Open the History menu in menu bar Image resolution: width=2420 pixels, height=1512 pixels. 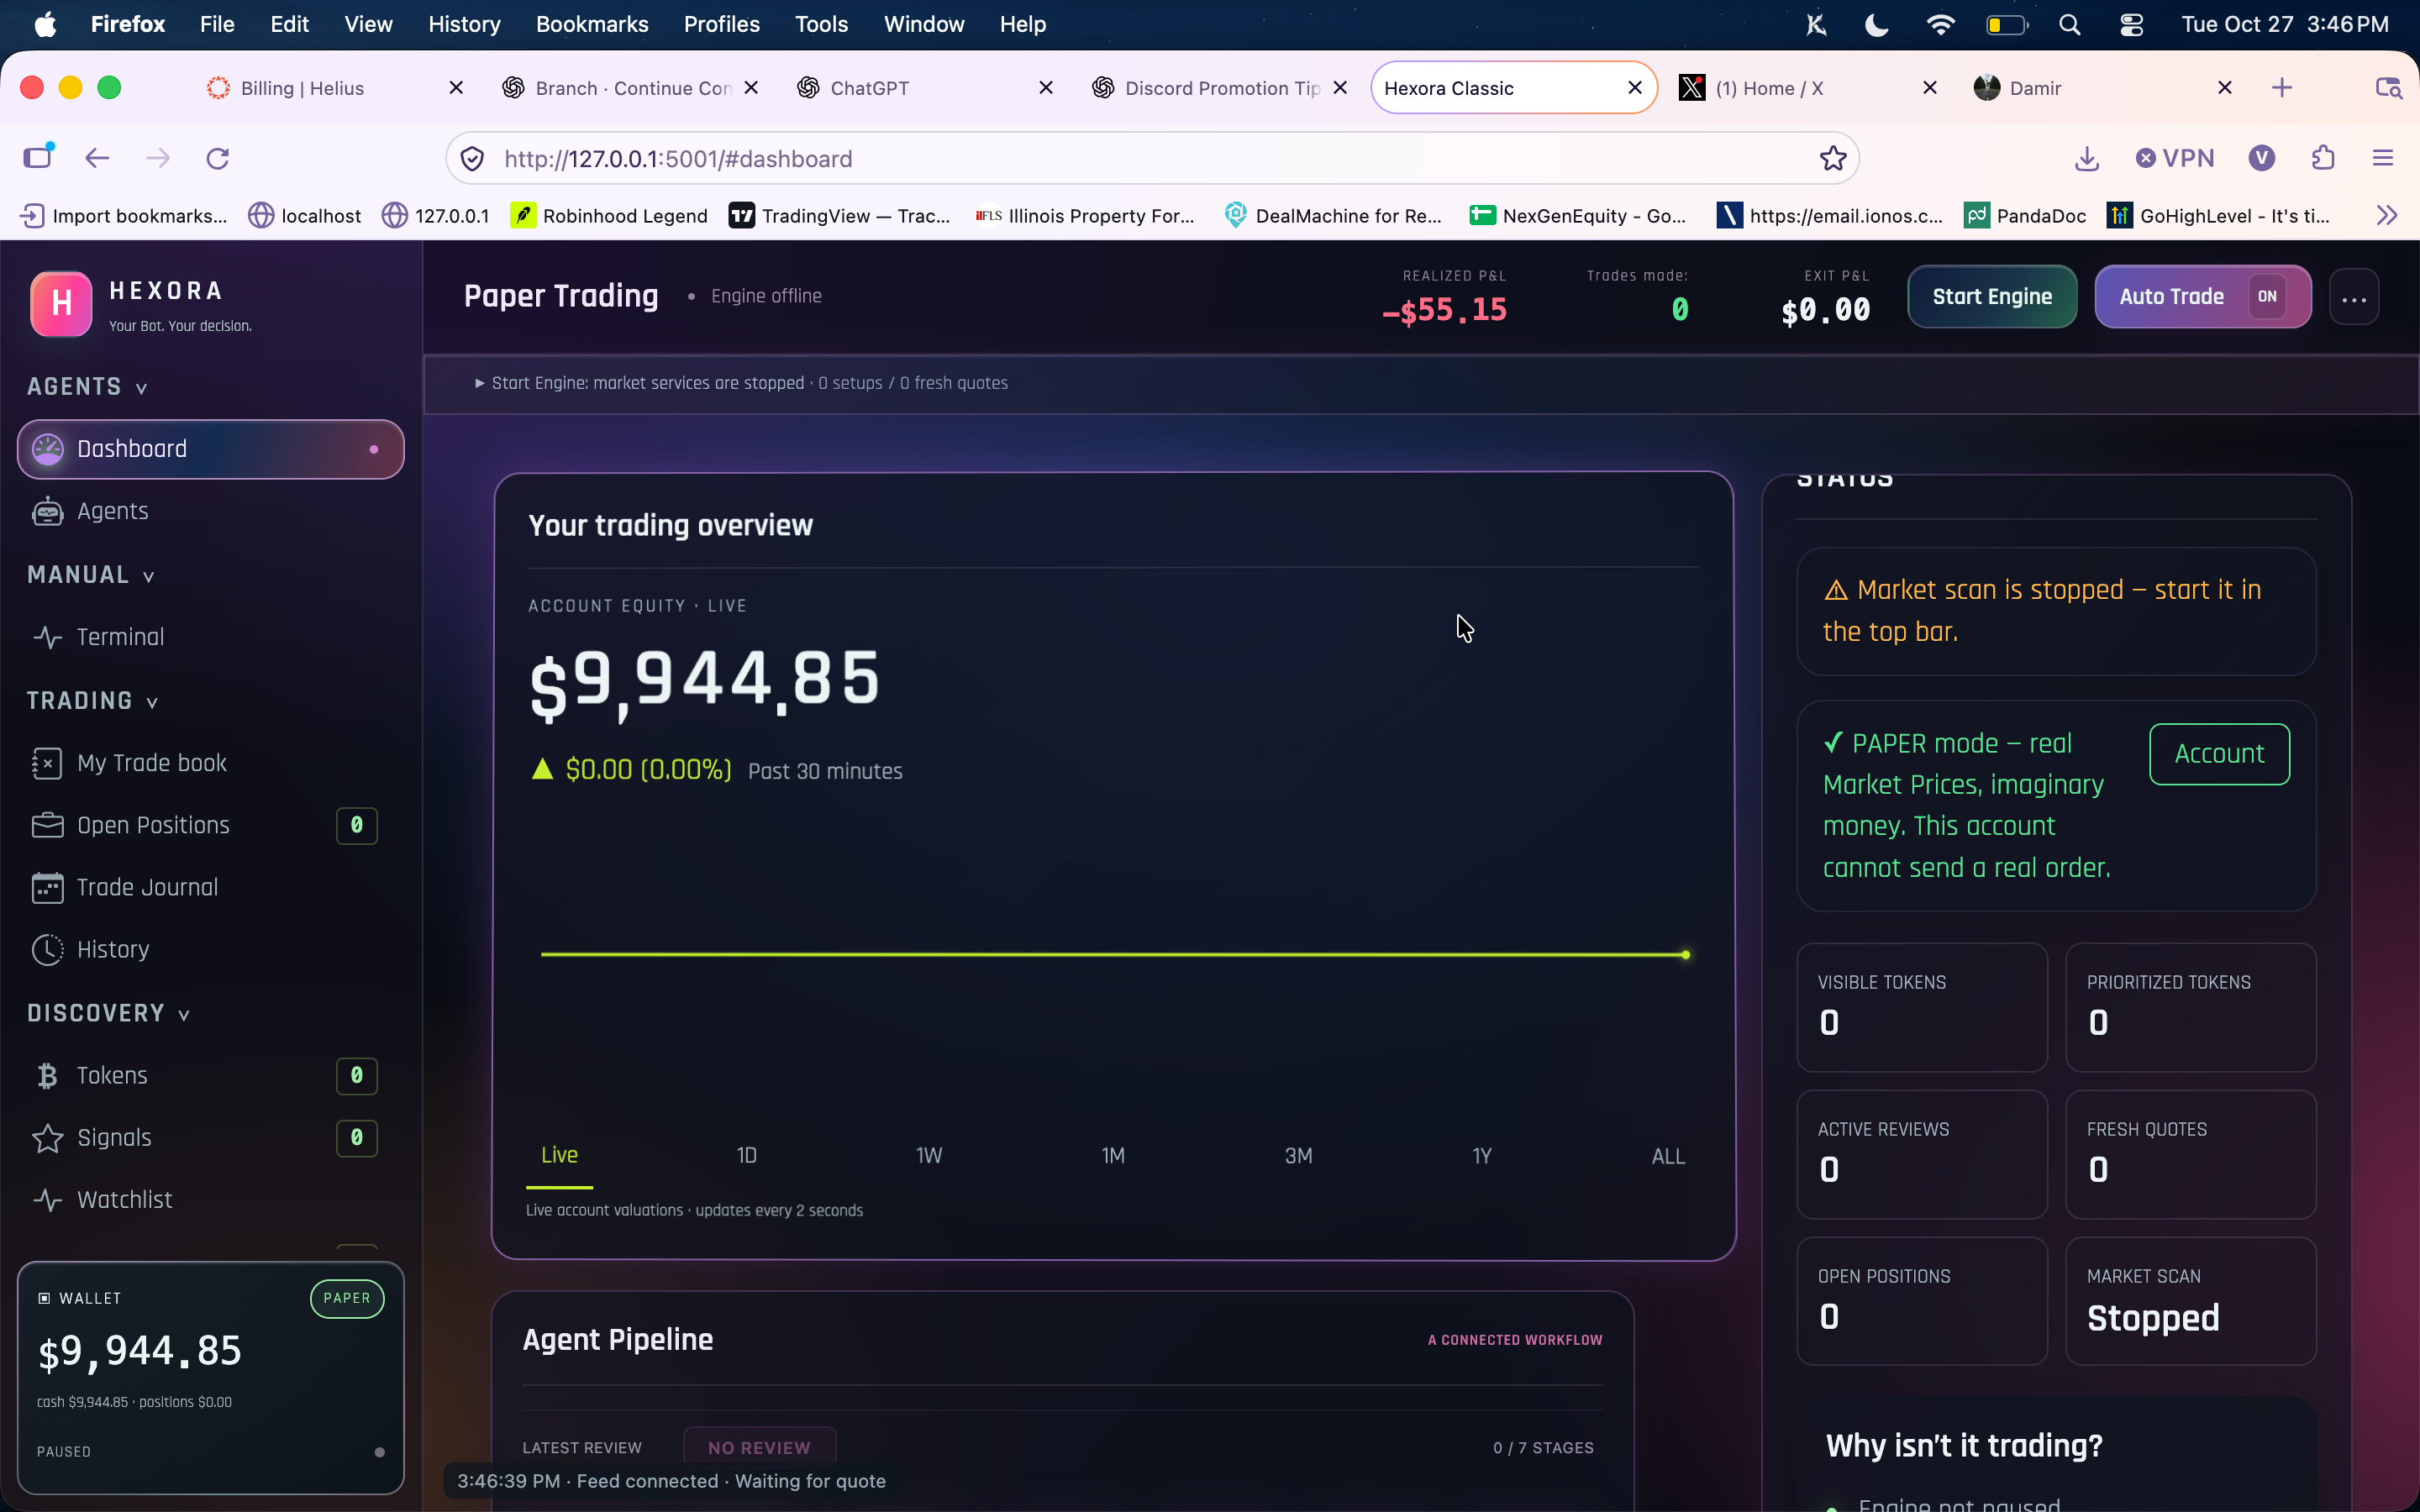point(464,24)
